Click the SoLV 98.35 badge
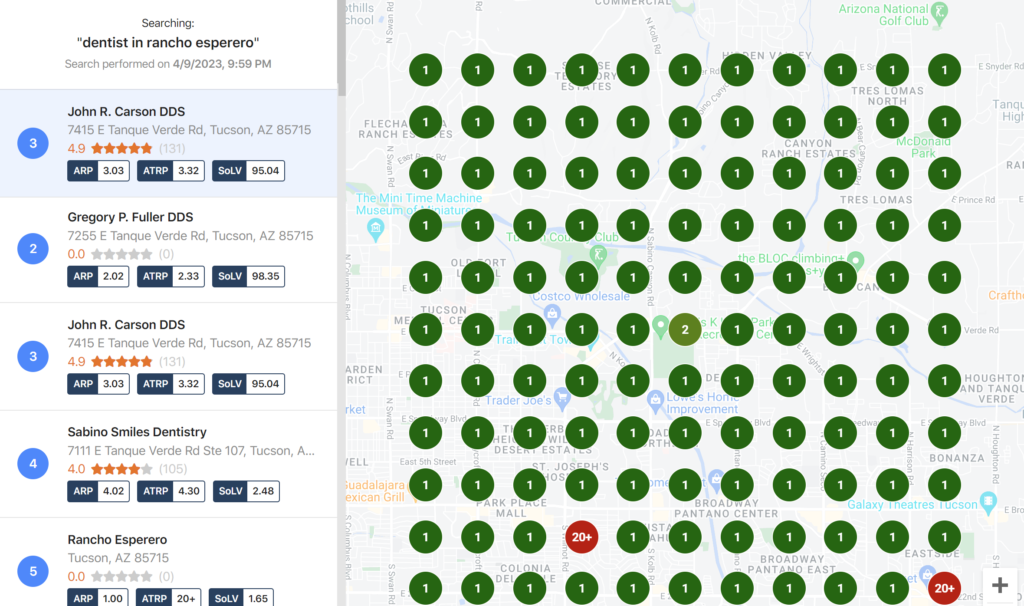Image resolution: width=1024 pixels, height=606 pixels. click(x=248, y=276)
